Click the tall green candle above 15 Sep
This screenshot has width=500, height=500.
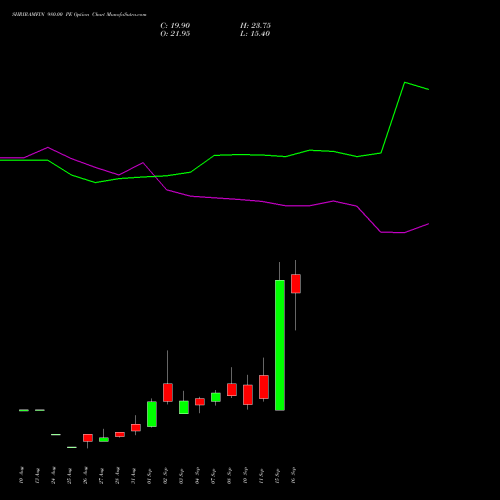pos(280,345)
